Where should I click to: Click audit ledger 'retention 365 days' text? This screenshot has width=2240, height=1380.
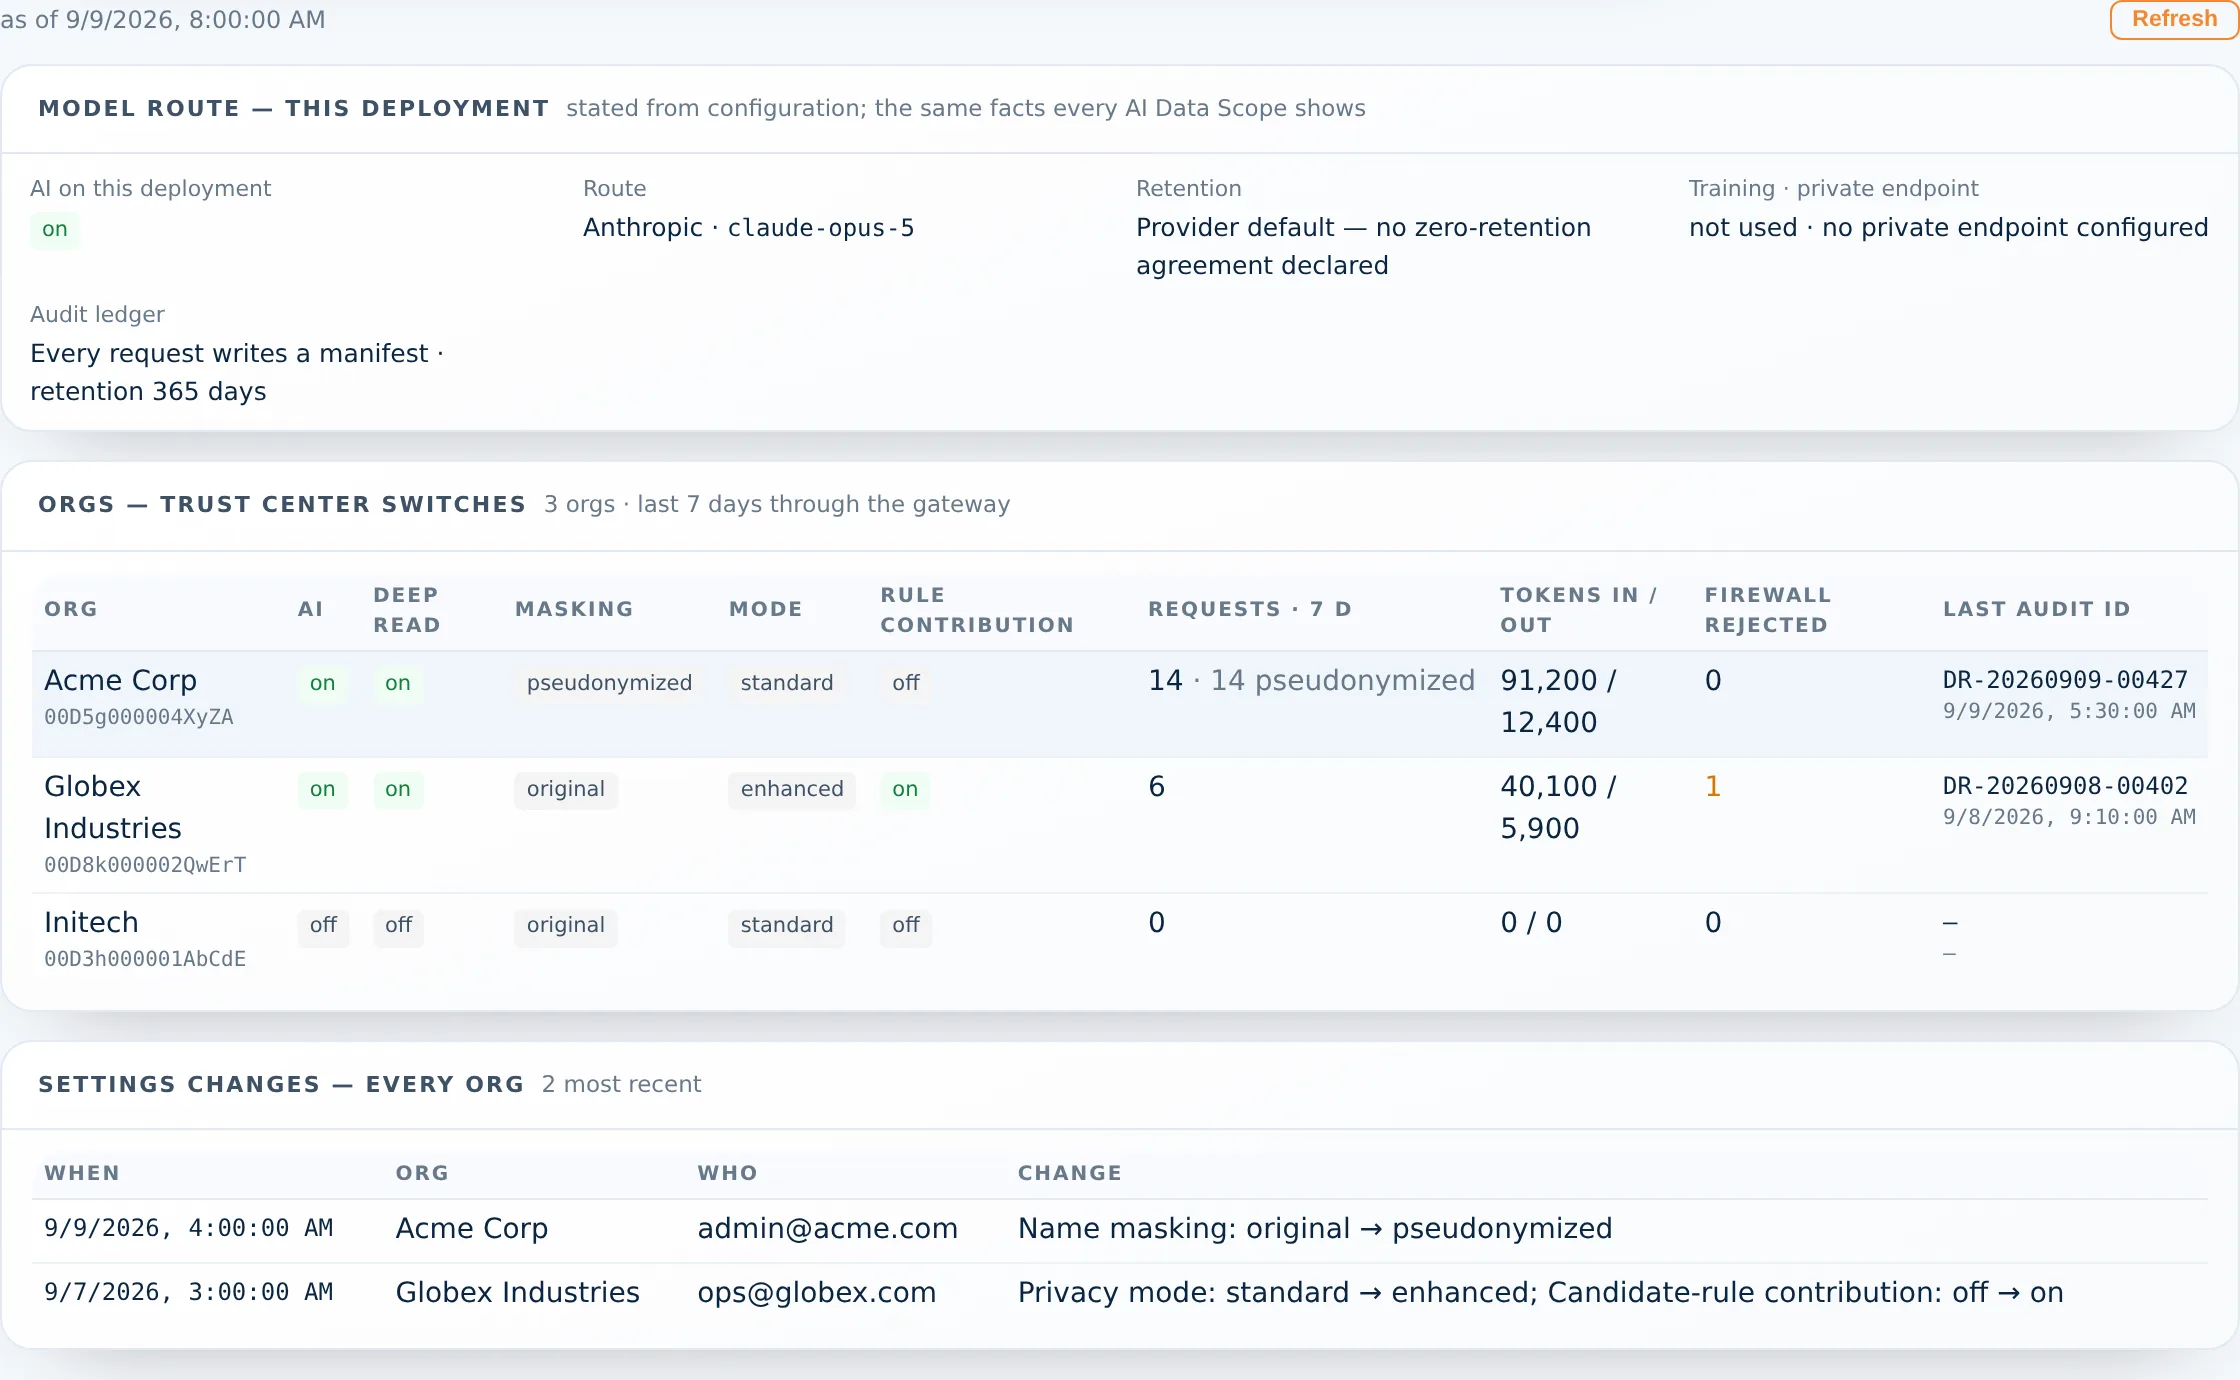point(148,392)
